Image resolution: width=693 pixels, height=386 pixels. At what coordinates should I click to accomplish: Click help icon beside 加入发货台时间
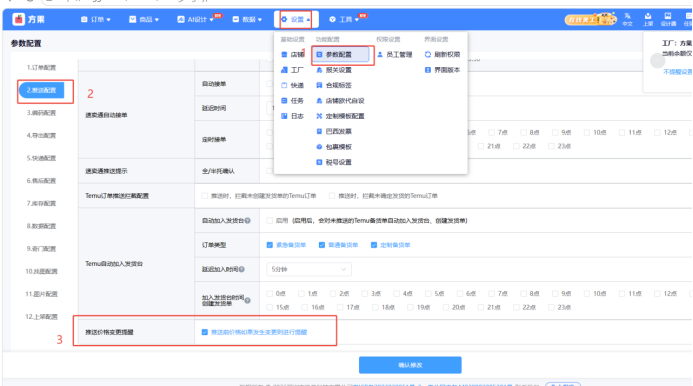point(248,300)
